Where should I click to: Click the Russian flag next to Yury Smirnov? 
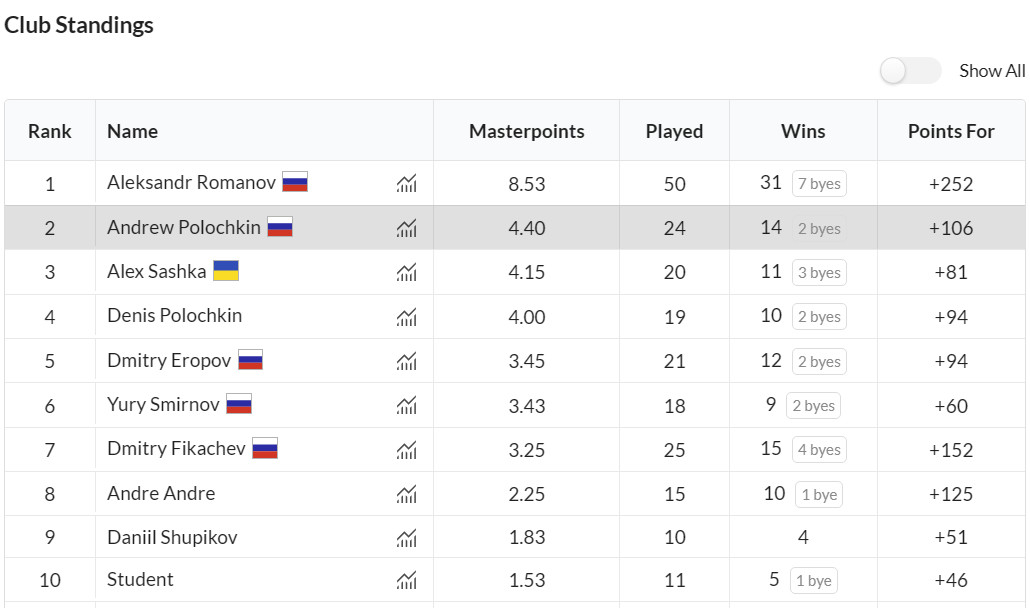pos(239,405)
